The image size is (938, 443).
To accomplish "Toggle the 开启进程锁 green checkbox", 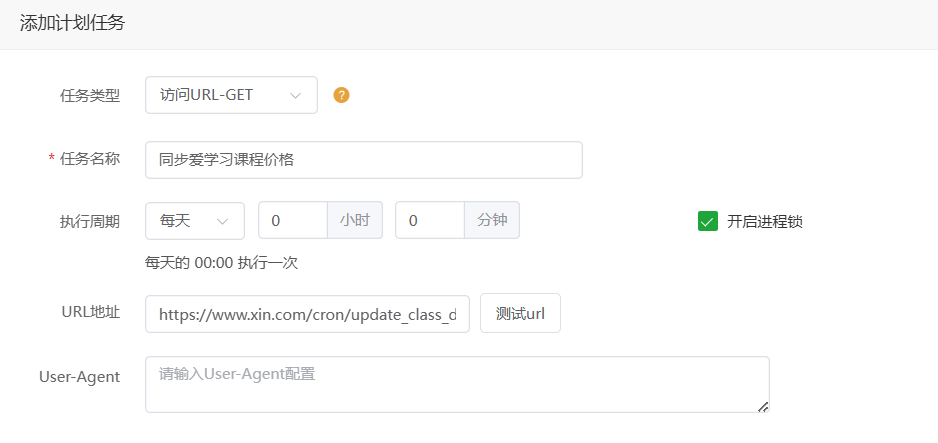I will click(x=708, y=221).
